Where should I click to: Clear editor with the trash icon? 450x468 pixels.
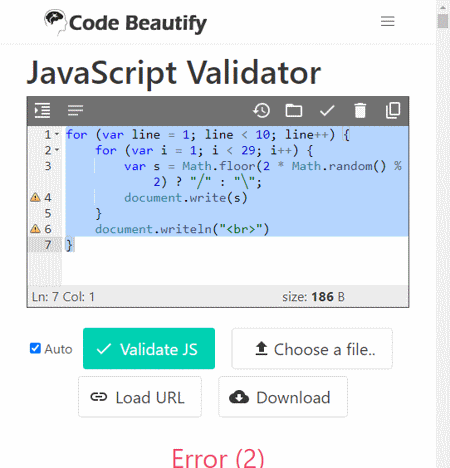(360, 110)
